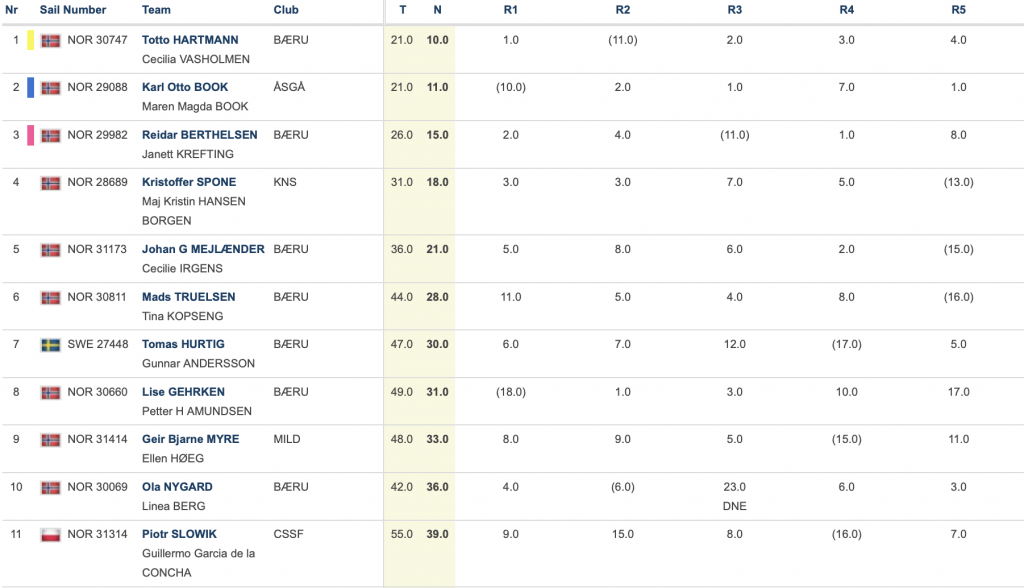Click flag icon next to NOR 31173
The height and width of the screenshot is (588, 1024).
pos(50,250)
